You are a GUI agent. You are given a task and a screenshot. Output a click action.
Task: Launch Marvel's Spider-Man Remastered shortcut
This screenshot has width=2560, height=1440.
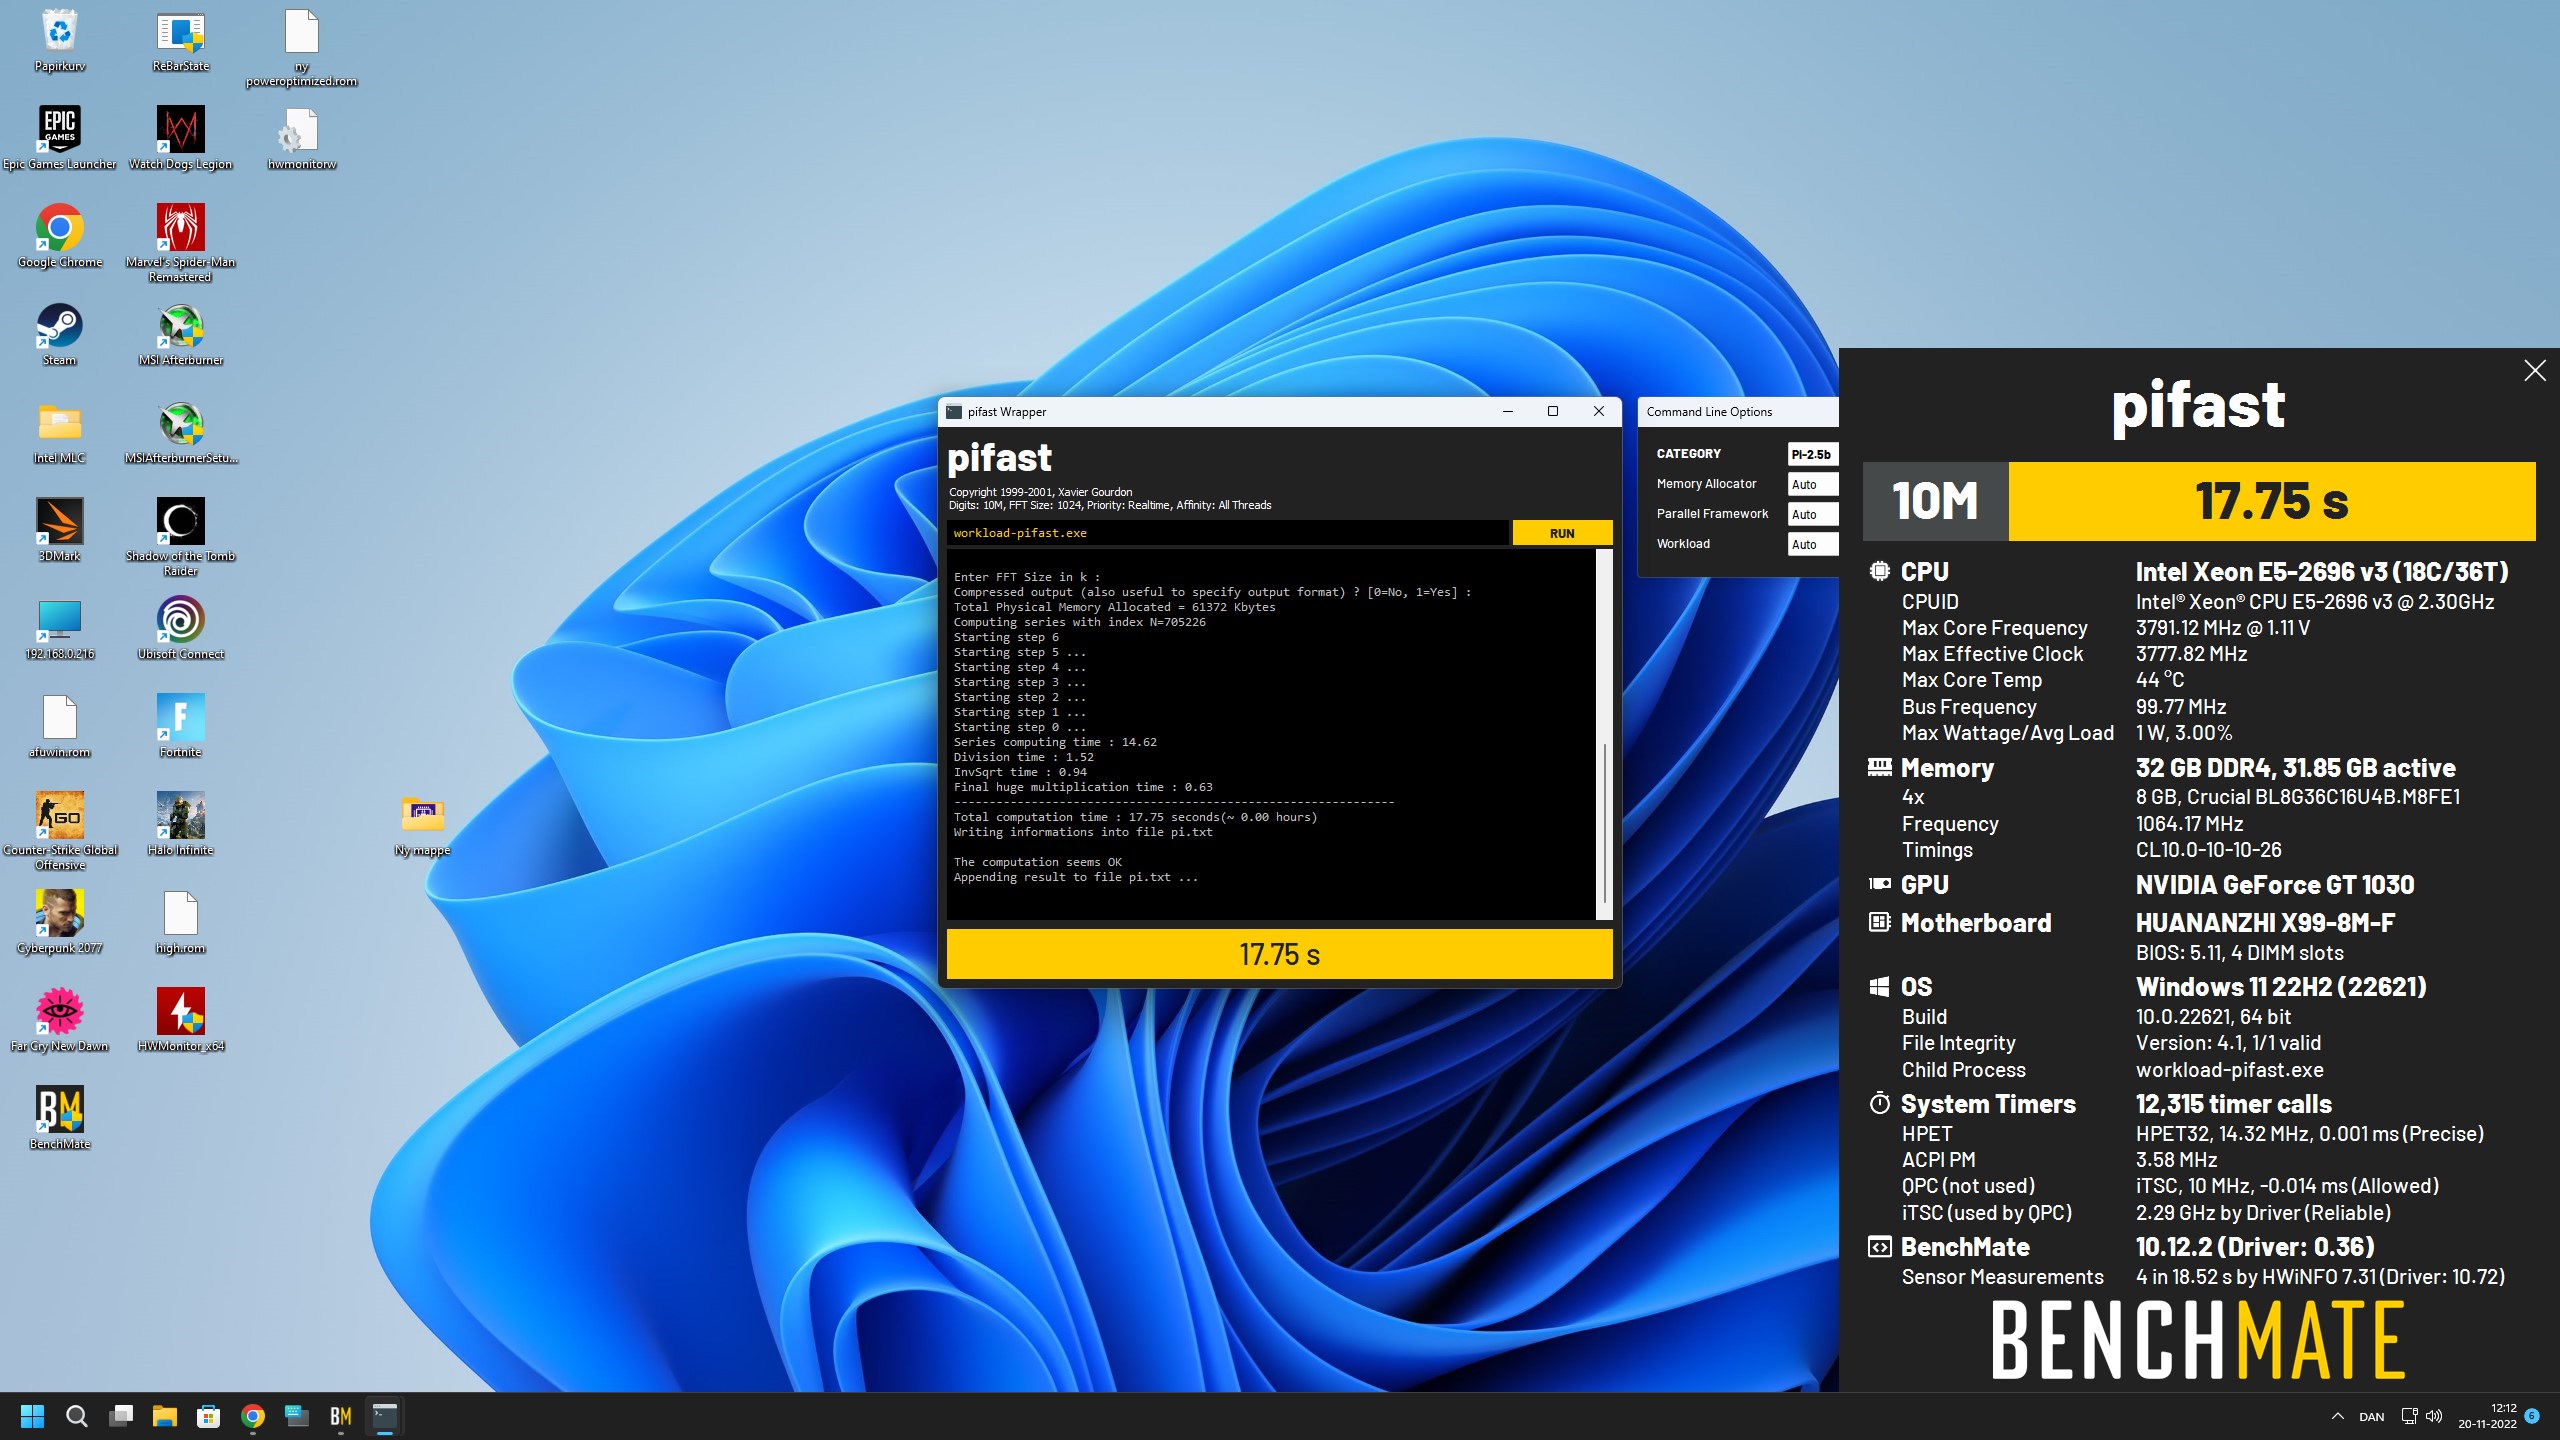click(x=181, y=243)
